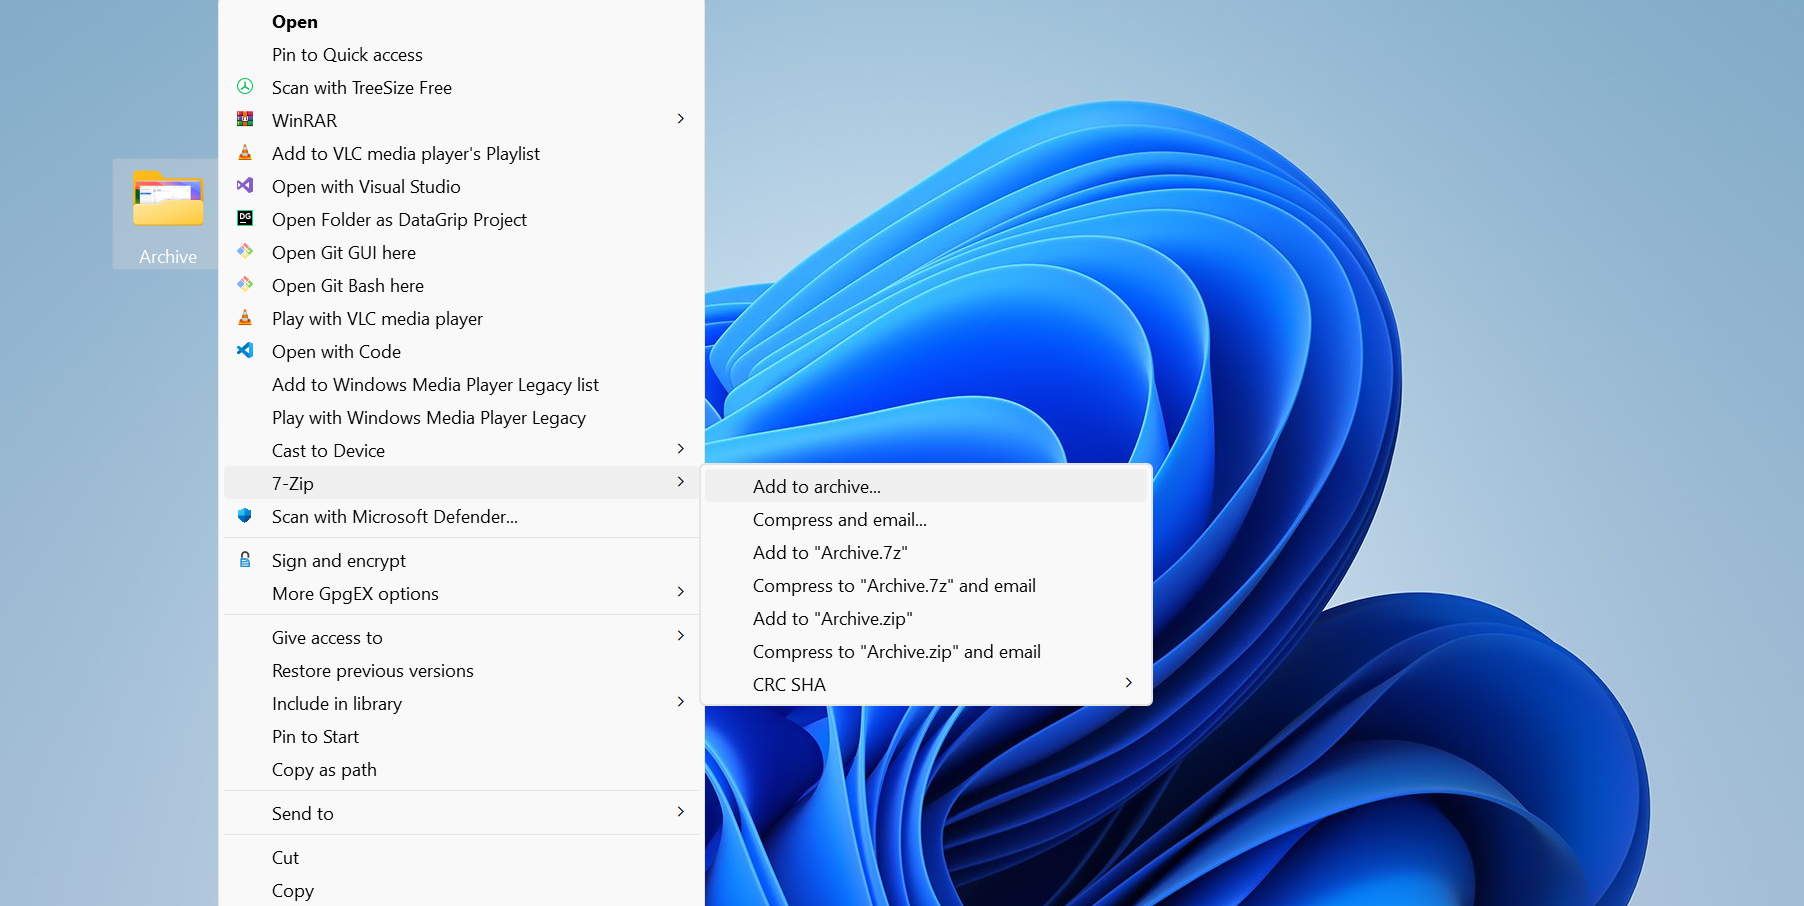Click the Git GUI icon
The height and width of the screenshot is (906, 1804).
[245, 252]
